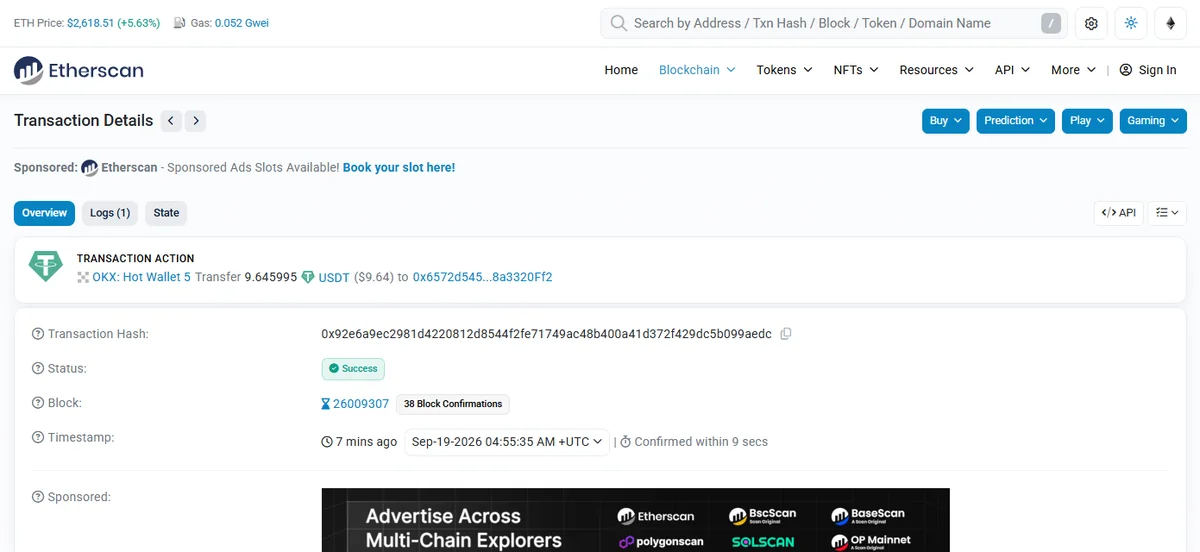Viewport: 1200px width, 552px height.
Task: Open the timestamp format dropdown
Action: click(x=507, y=442)
